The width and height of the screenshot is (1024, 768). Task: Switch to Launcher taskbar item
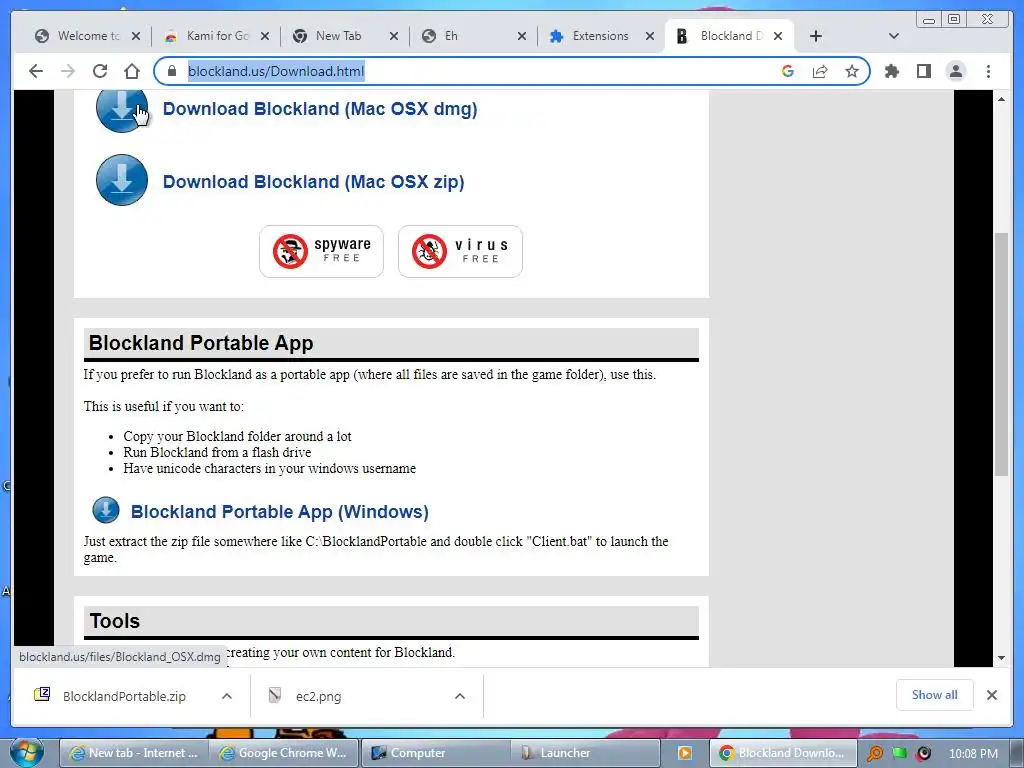click(x=585, y=753)
